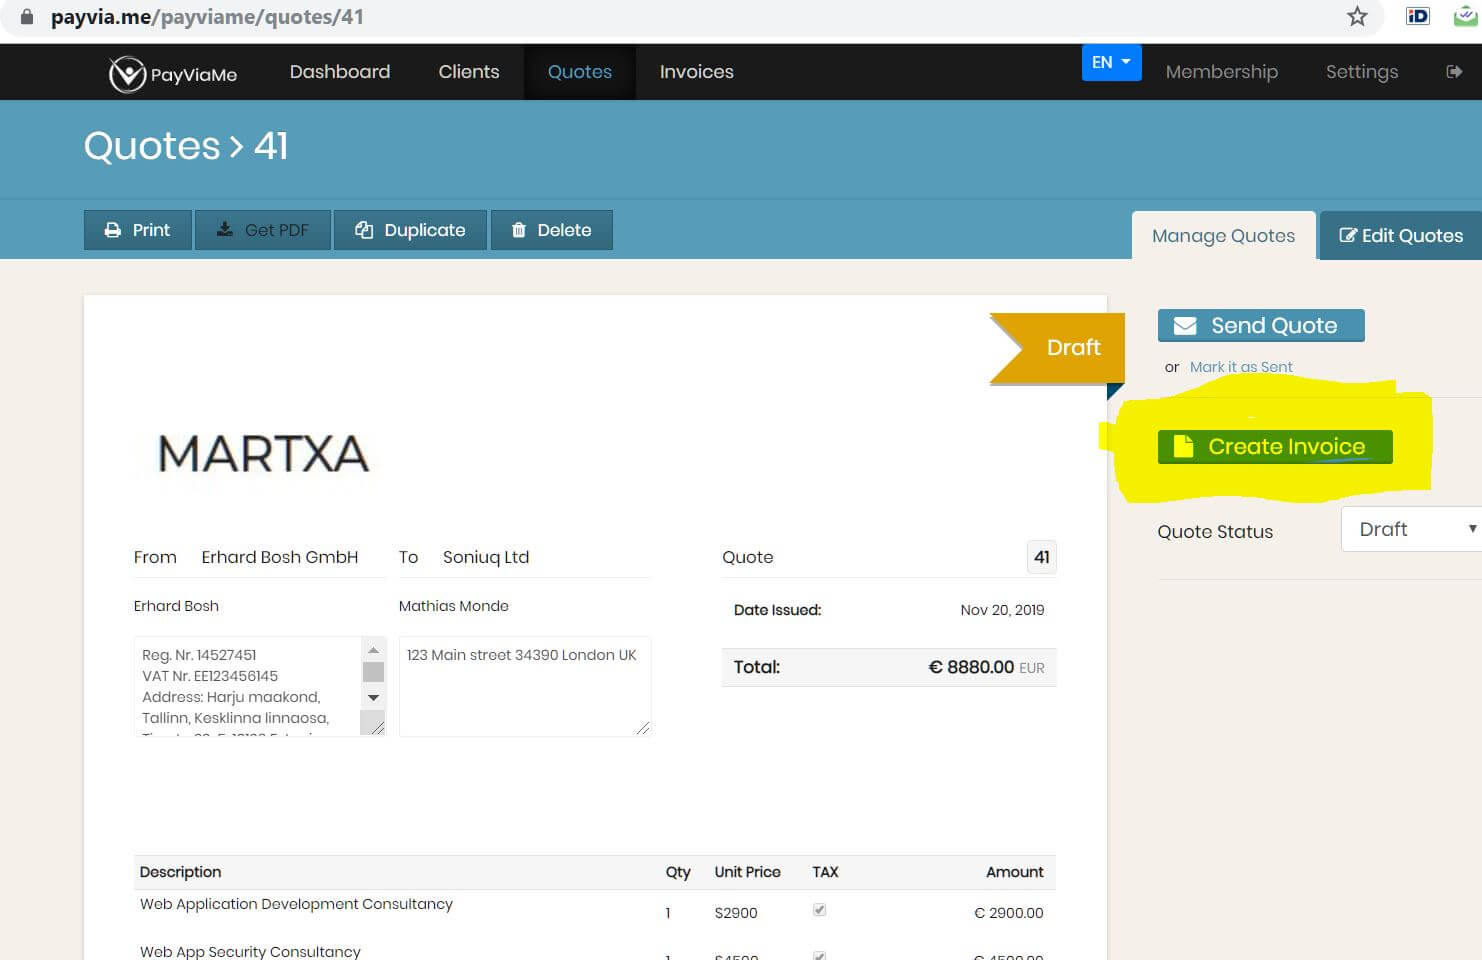The height and width of the screenshot is (960, 1482).
Task: Click Create Invoice button
Action: pyautogui.click(x=1275, y=447)
